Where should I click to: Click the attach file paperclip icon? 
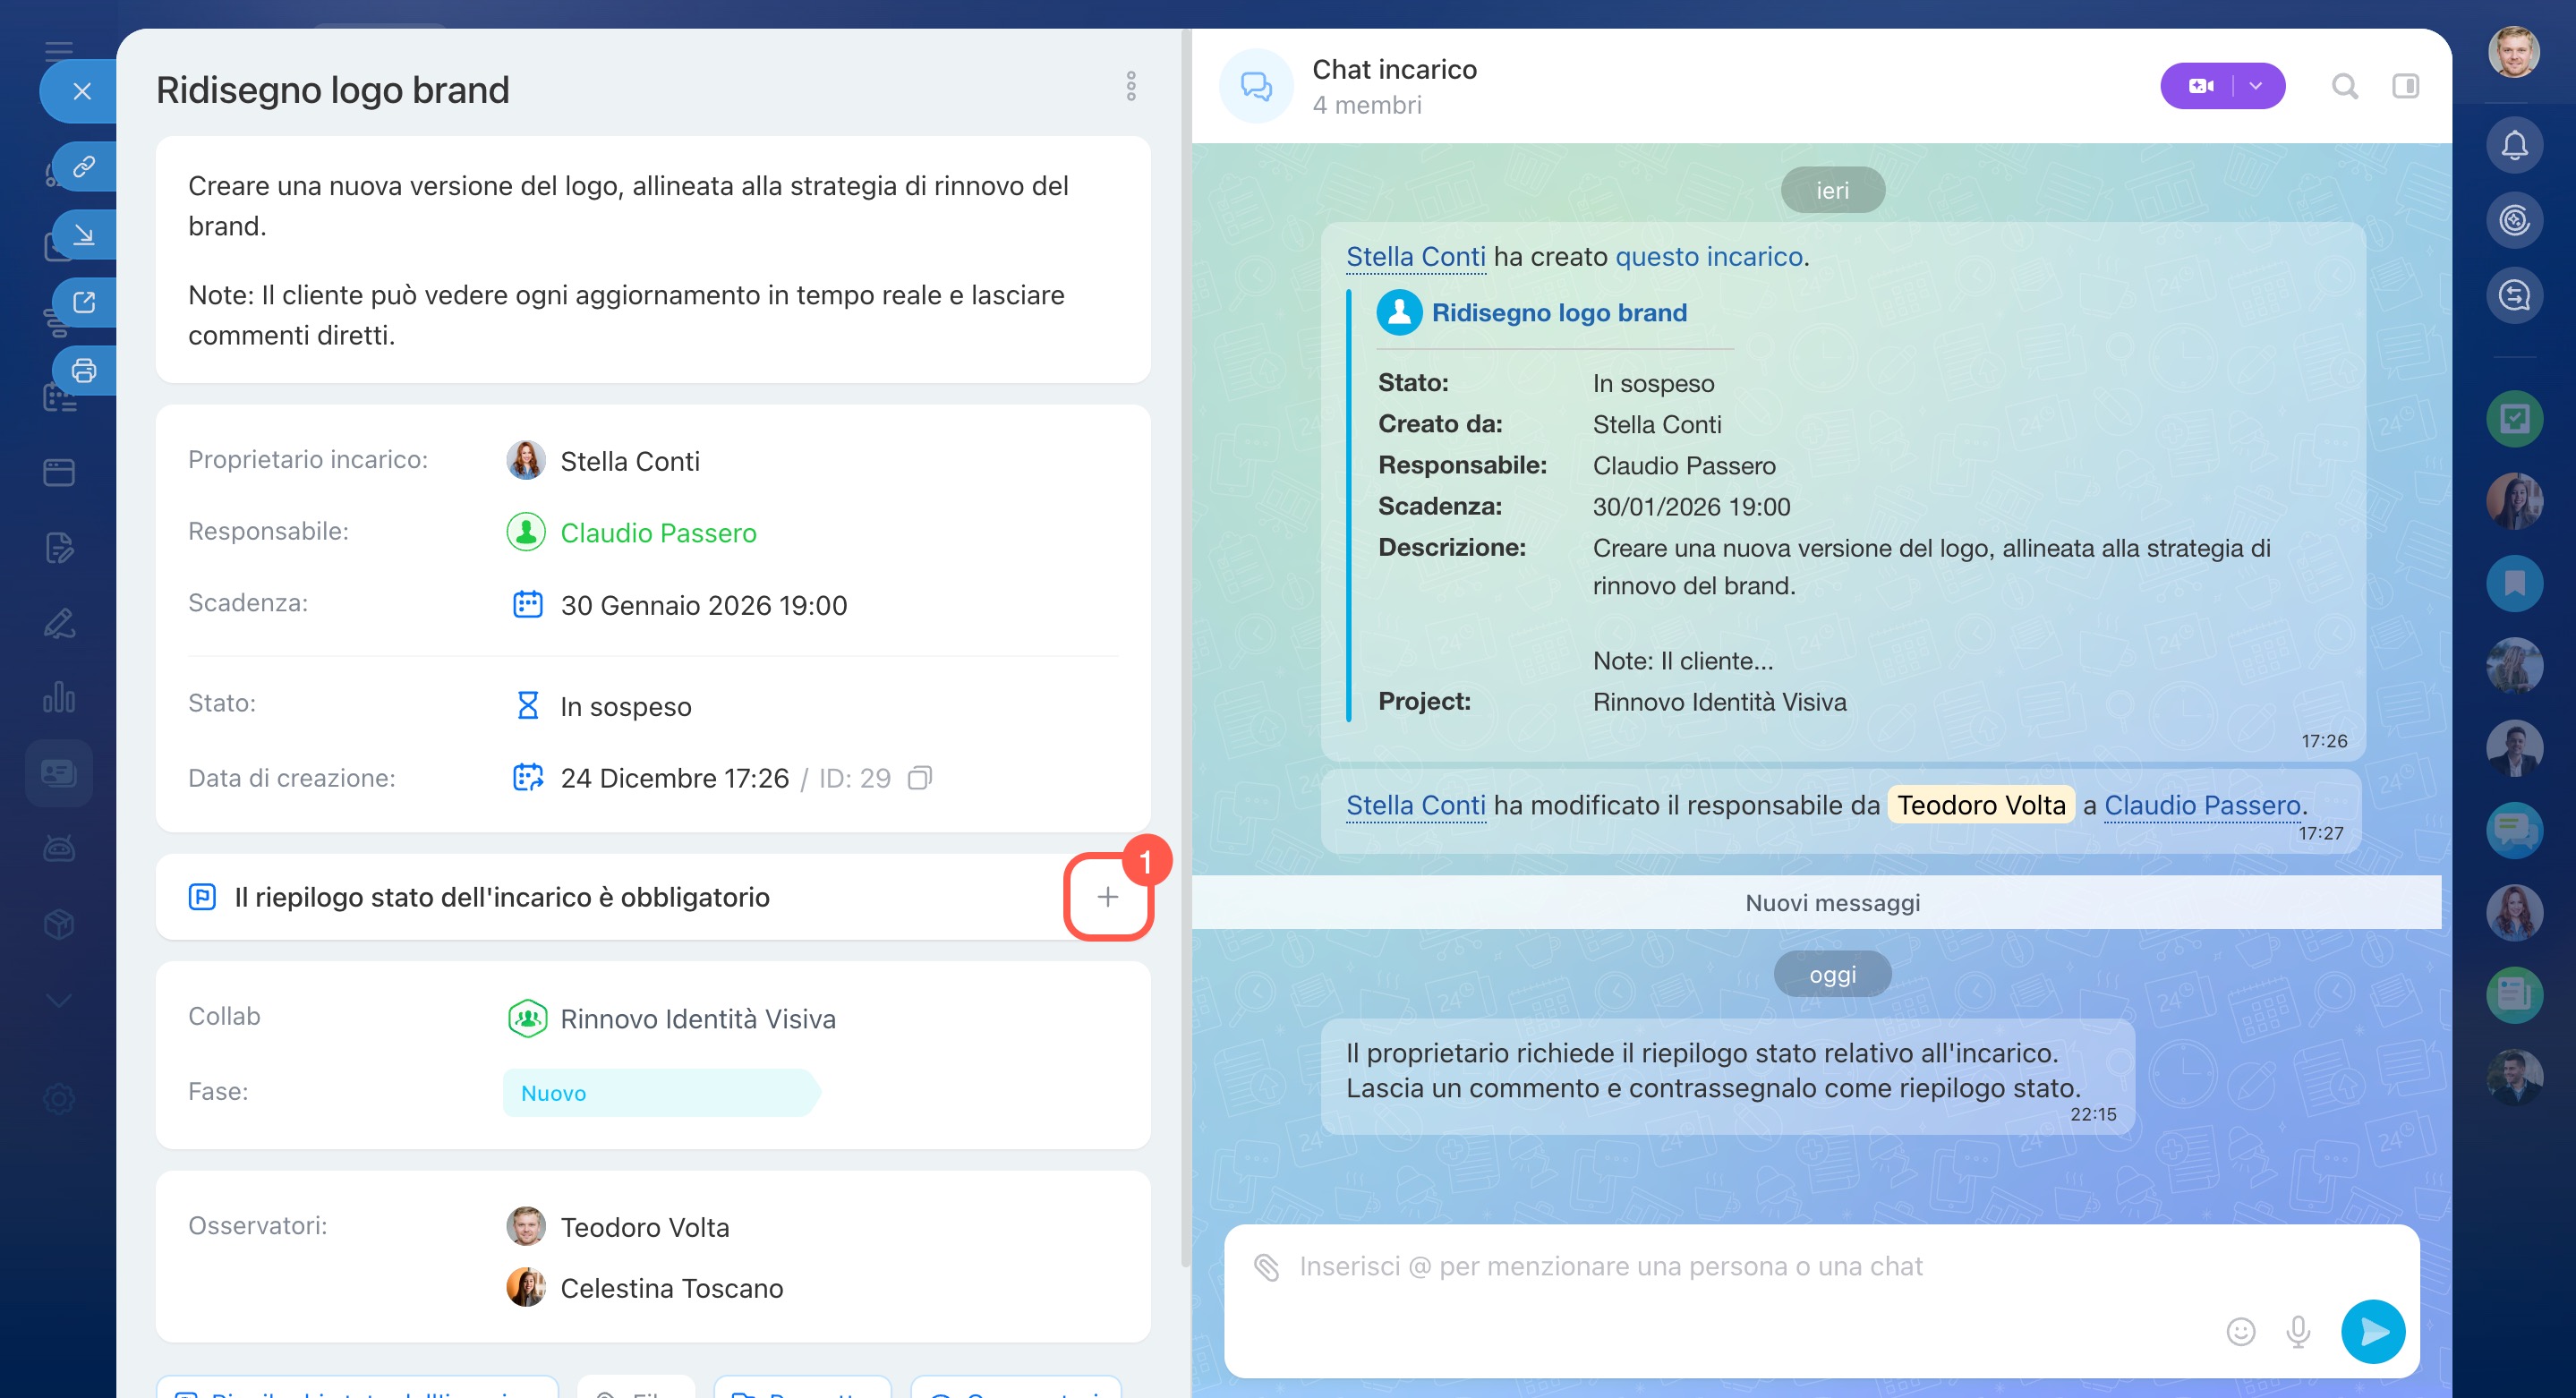pos(1266,1267)
